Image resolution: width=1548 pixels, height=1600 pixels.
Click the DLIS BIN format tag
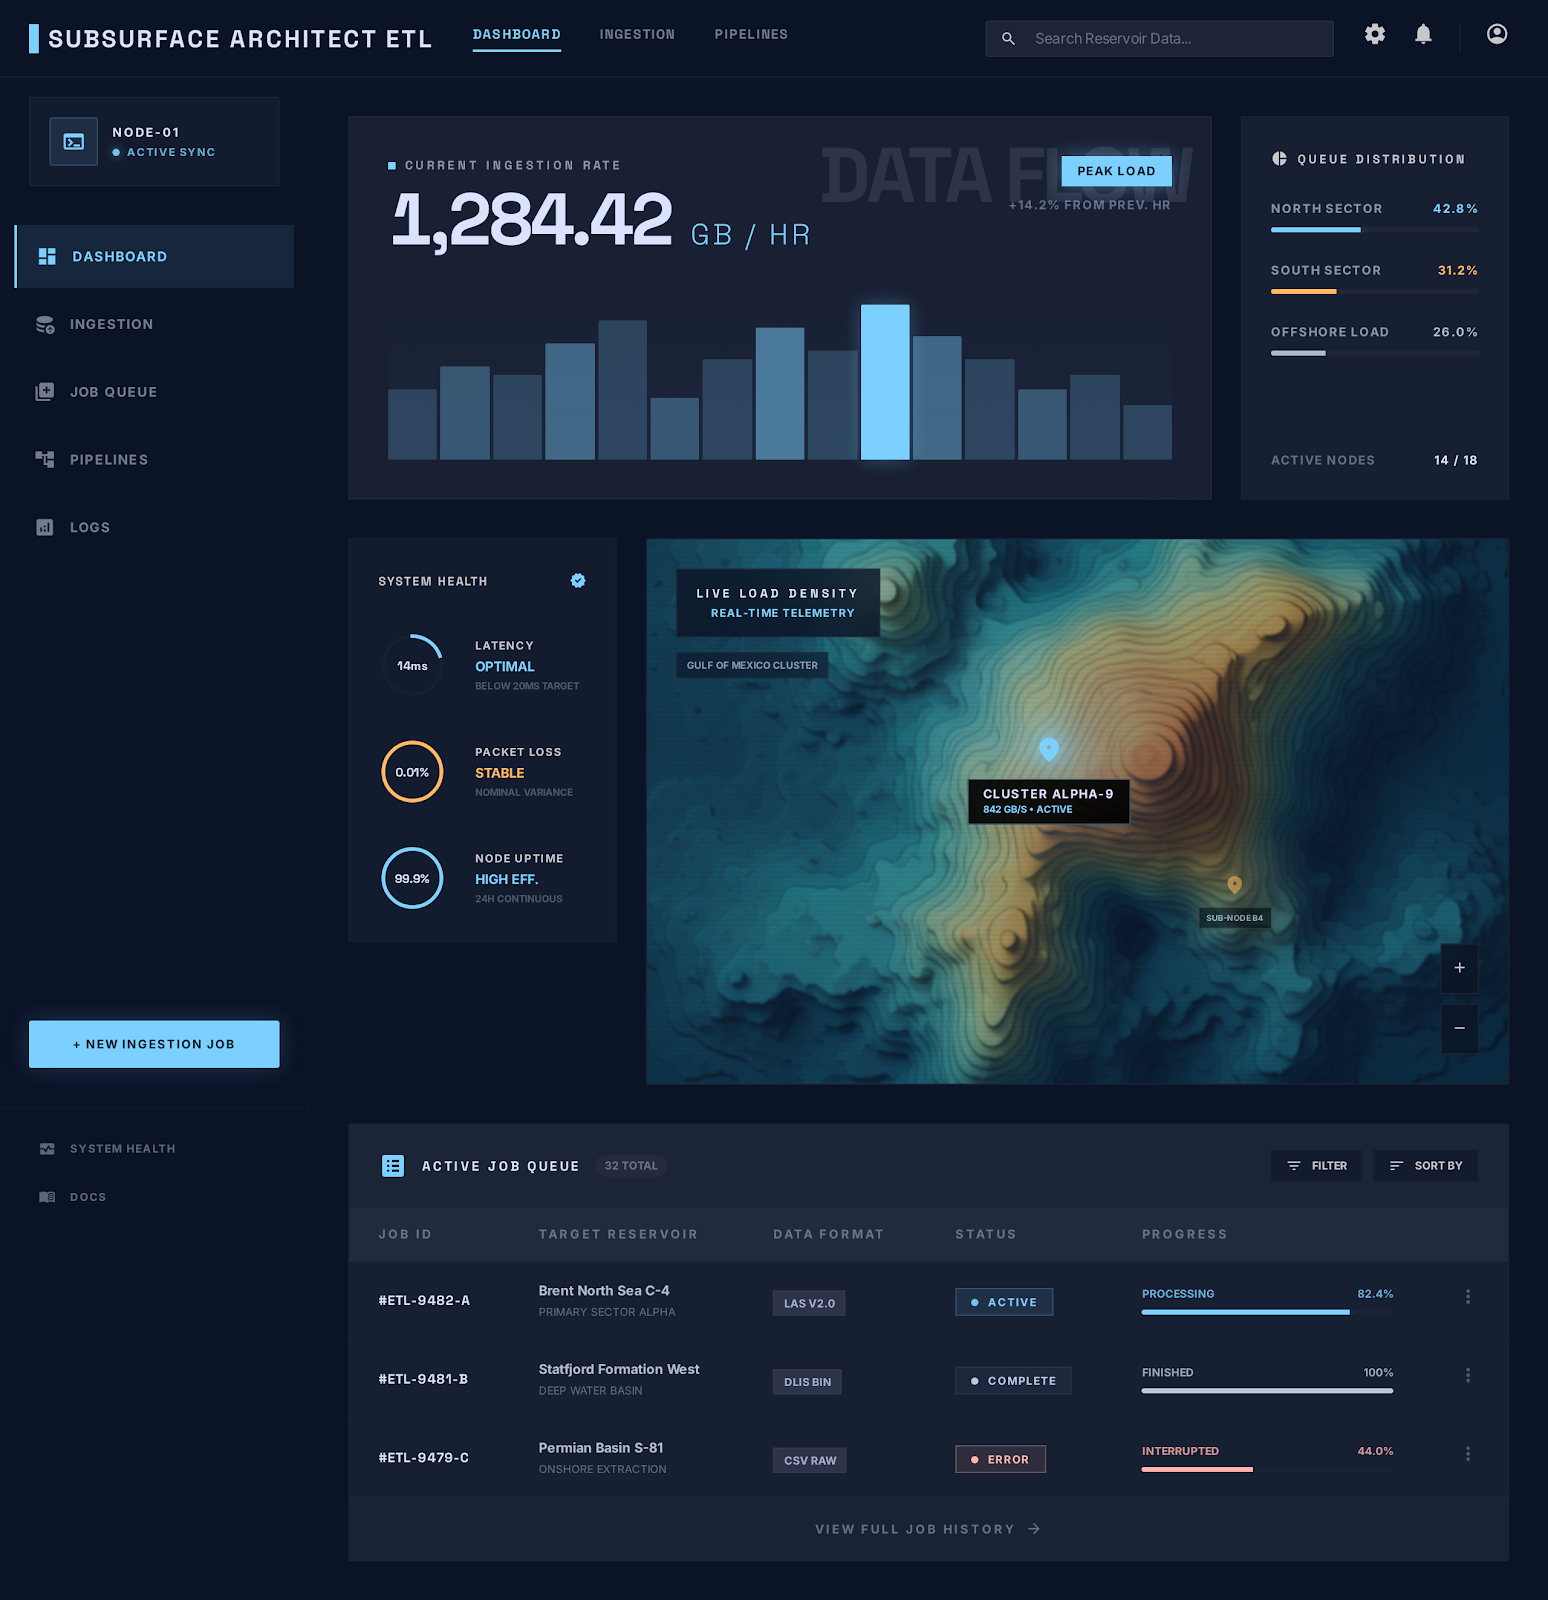[x=807, y=1382]
